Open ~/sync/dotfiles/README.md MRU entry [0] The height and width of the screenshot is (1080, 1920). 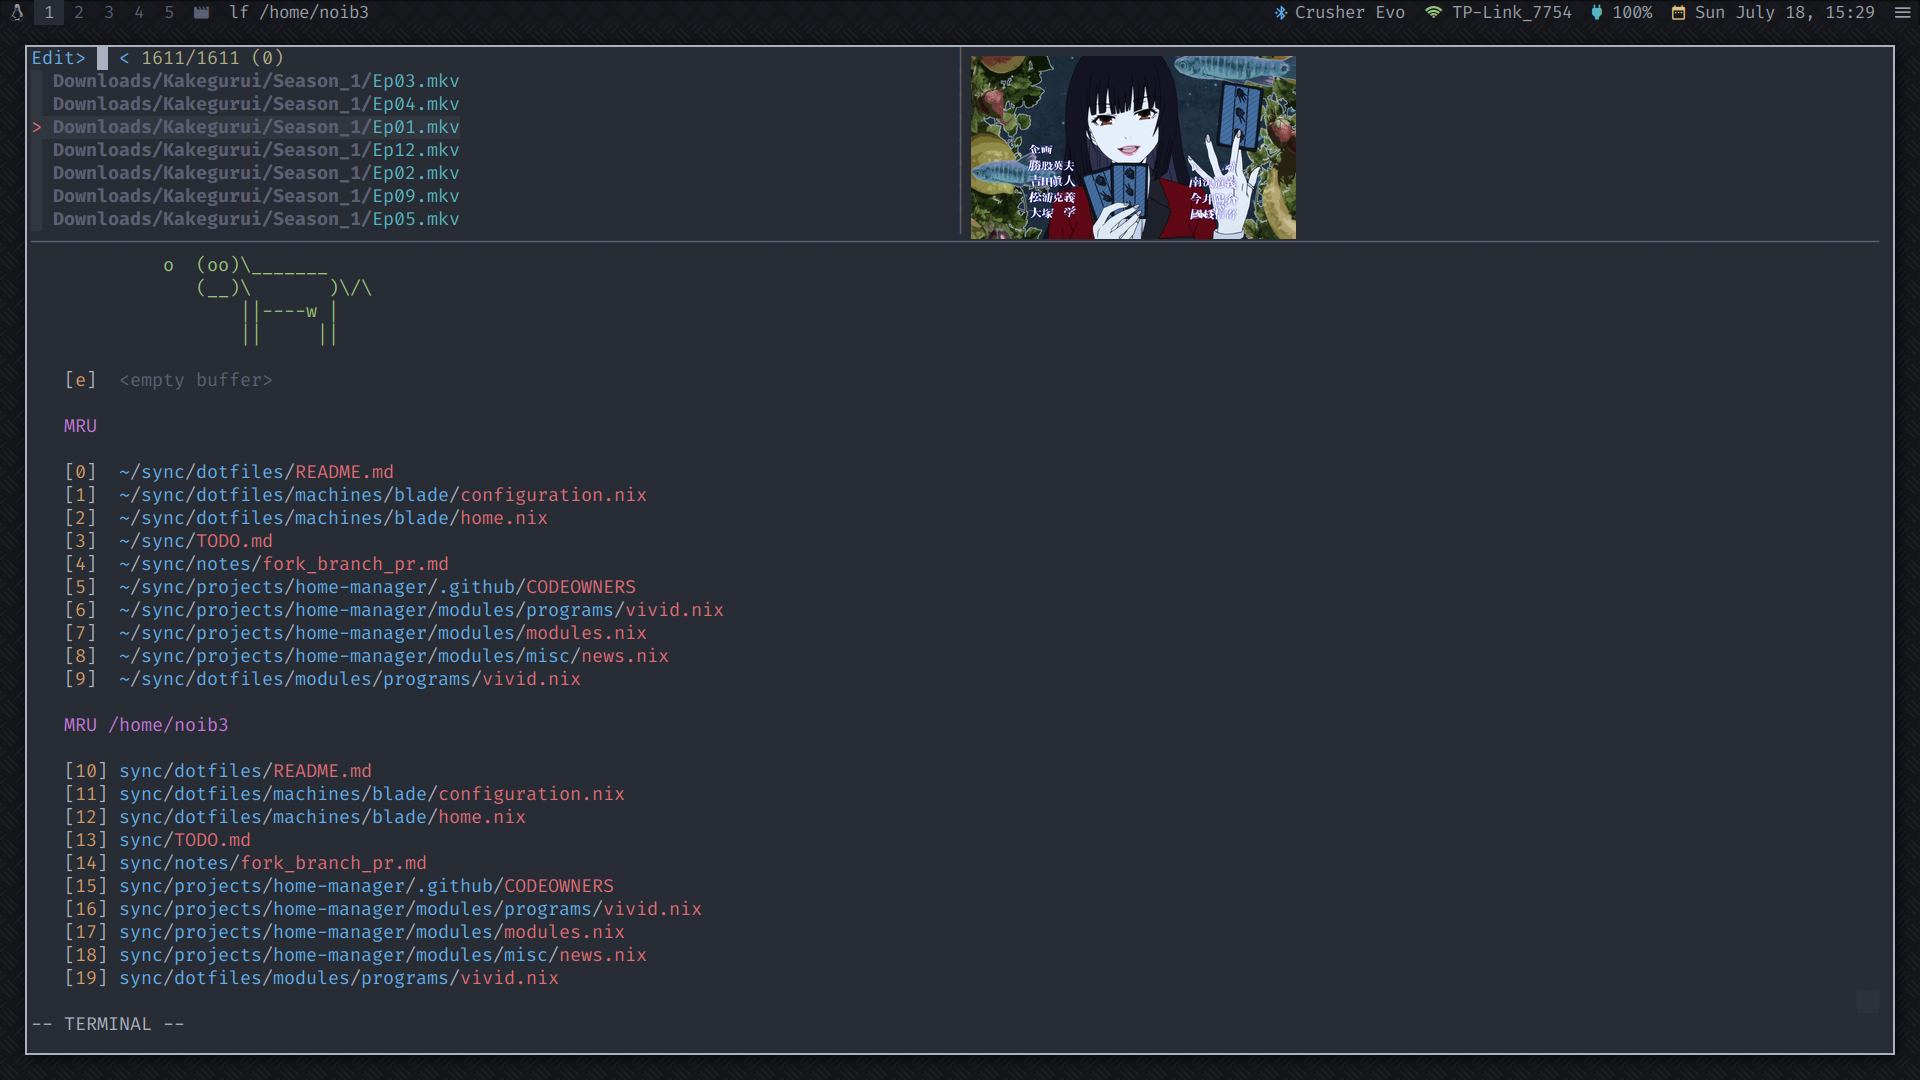point(256,472)
